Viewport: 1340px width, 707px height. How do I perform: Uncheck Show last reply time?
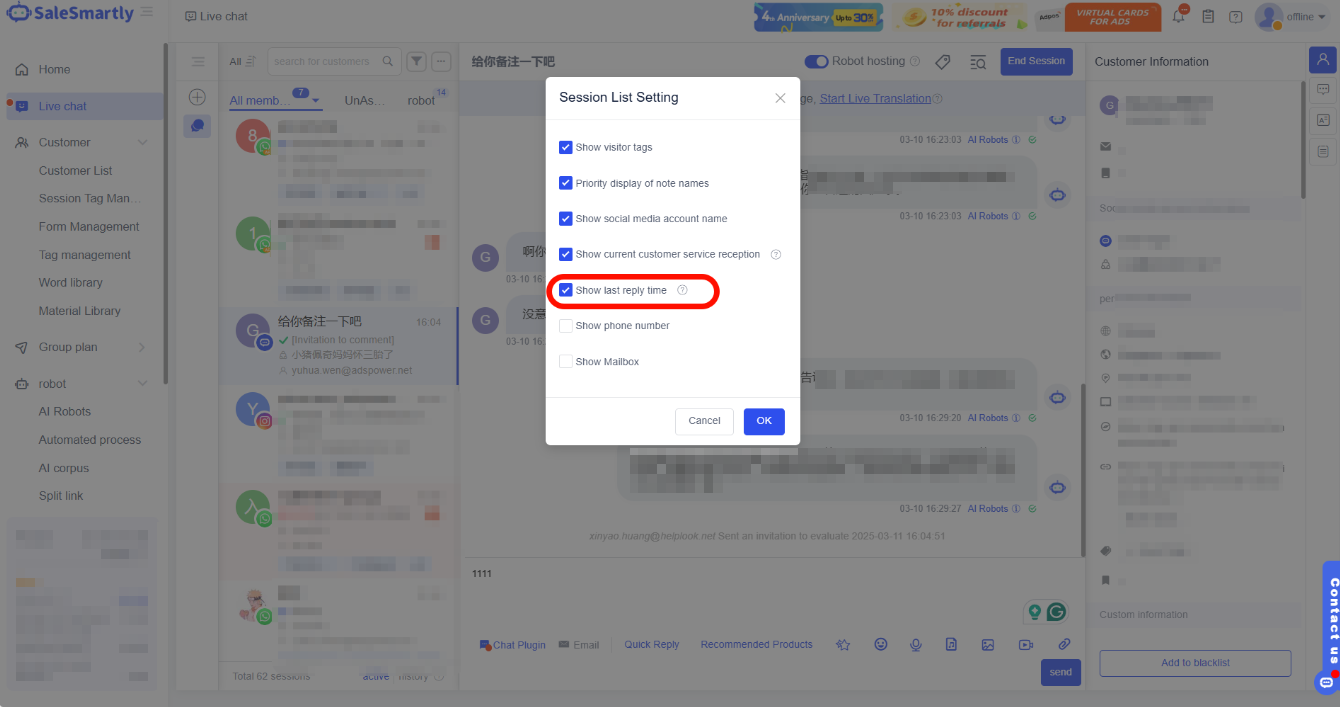[566, 291]
